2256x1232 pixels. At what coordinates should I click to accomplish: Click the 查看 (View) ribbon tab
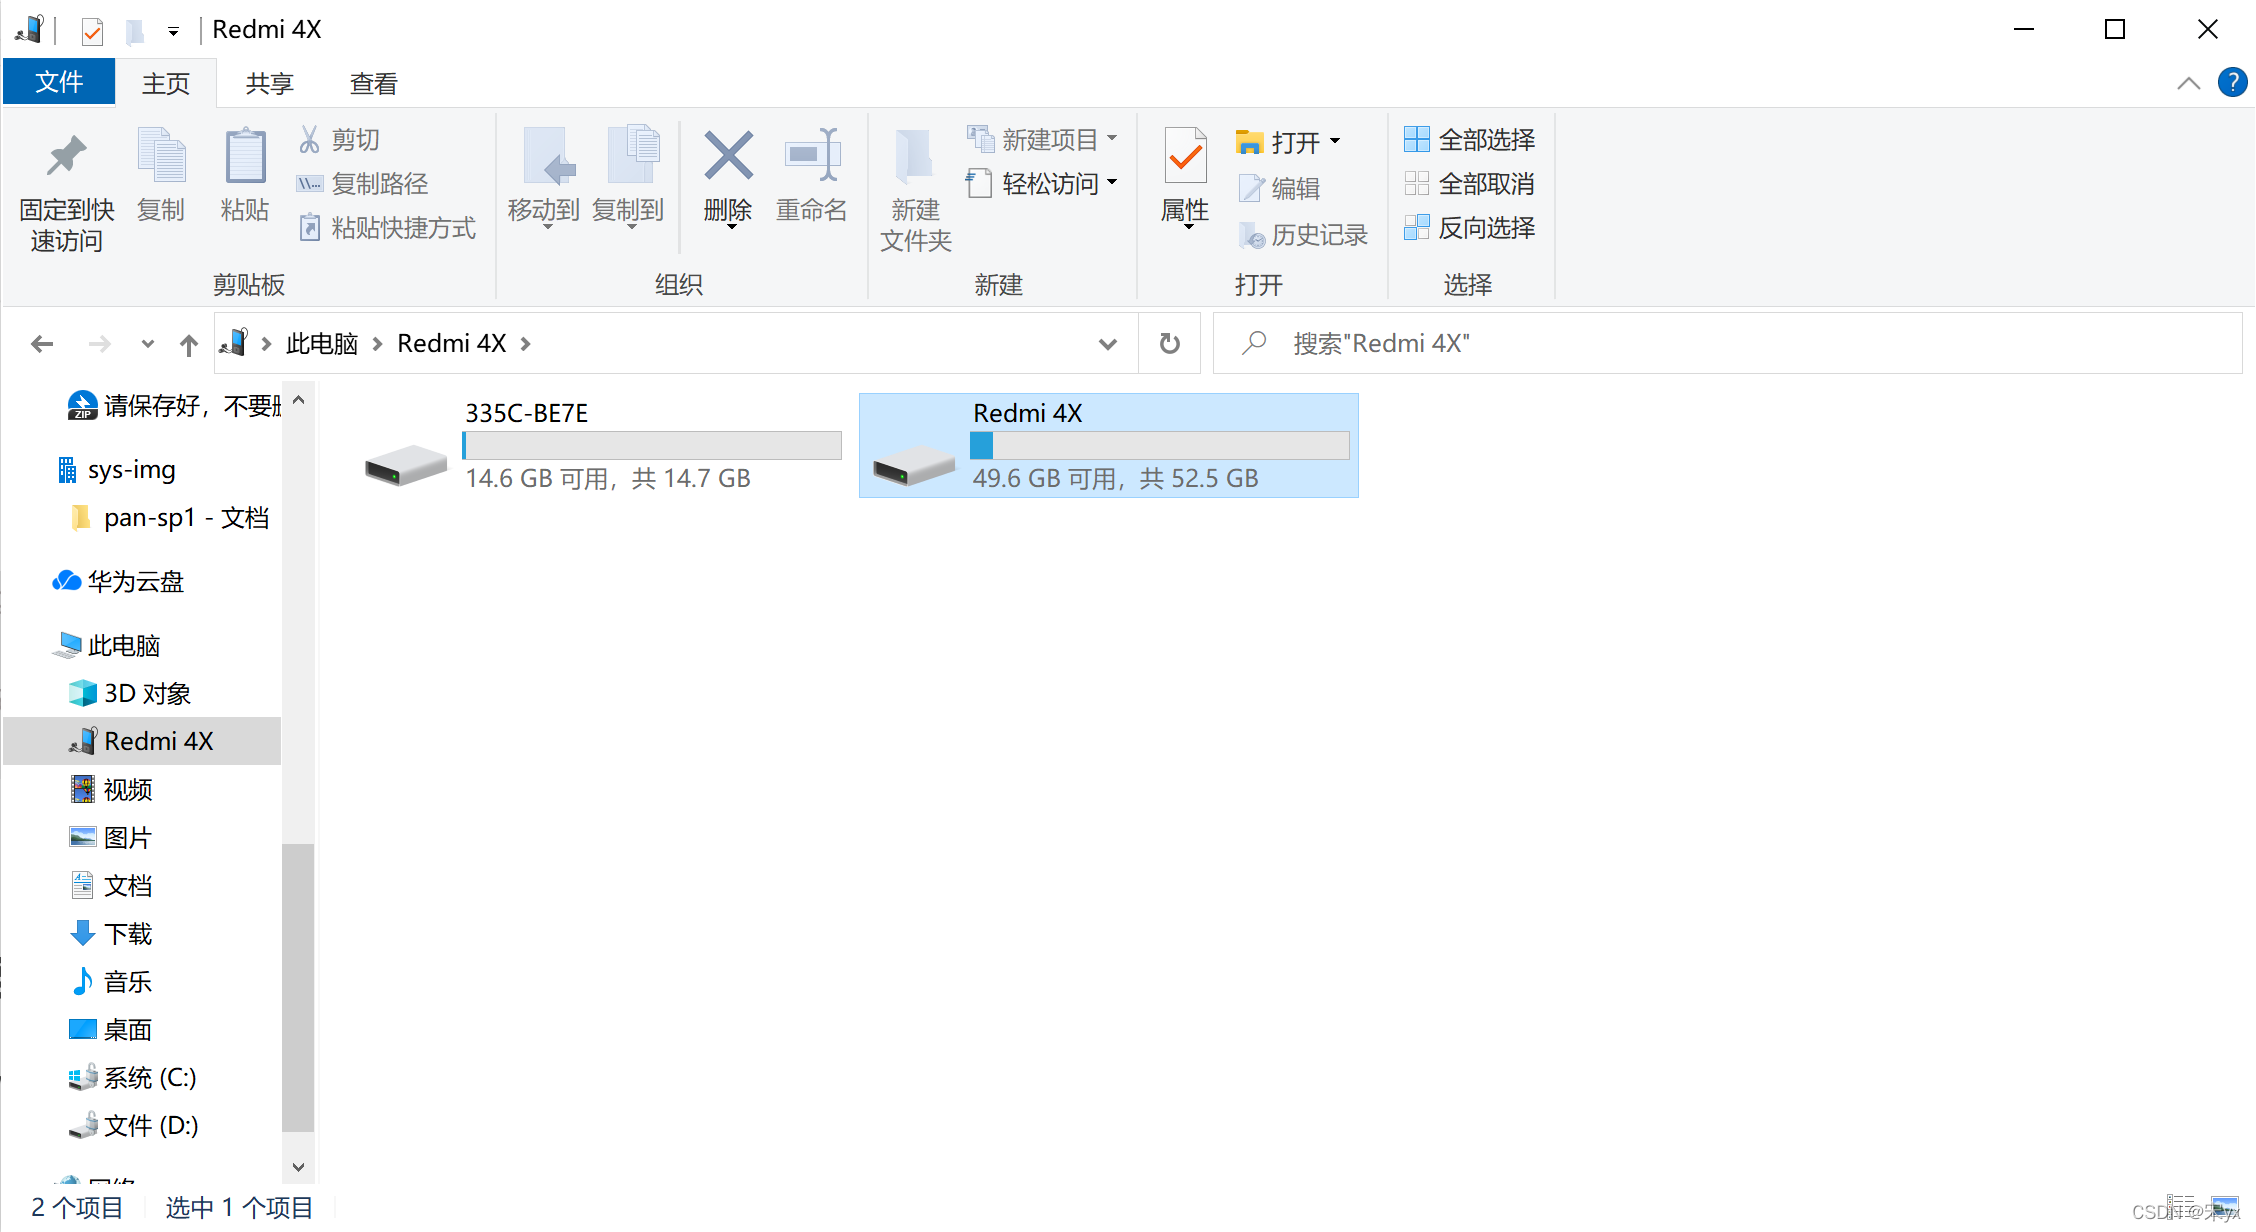point(372,82)
